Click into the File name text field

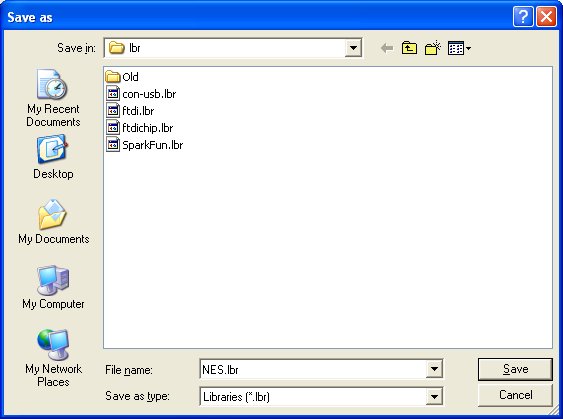(313, 369)
